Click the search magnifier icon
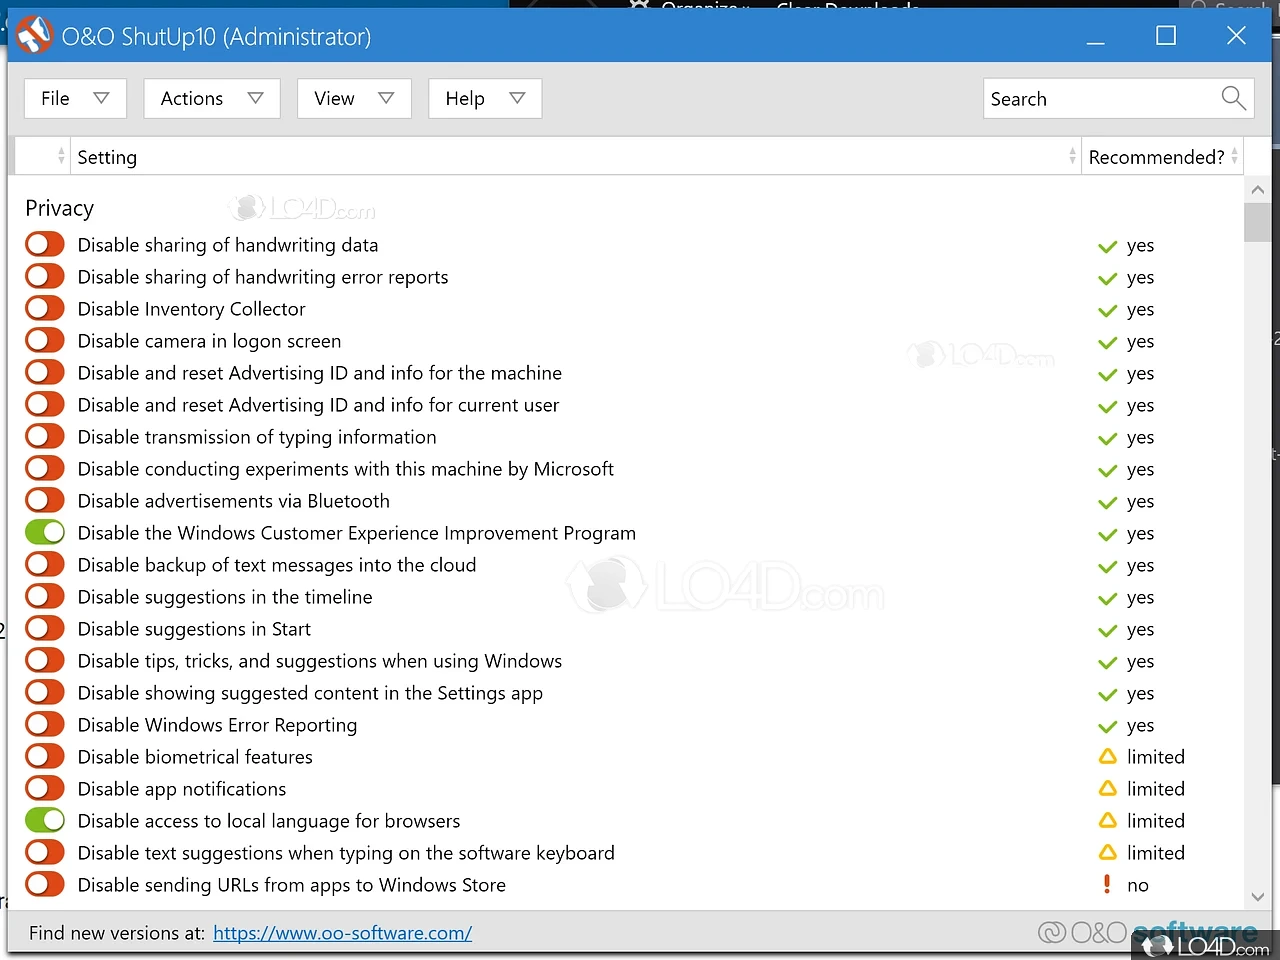The image size is (1280, 960). 1233,98
